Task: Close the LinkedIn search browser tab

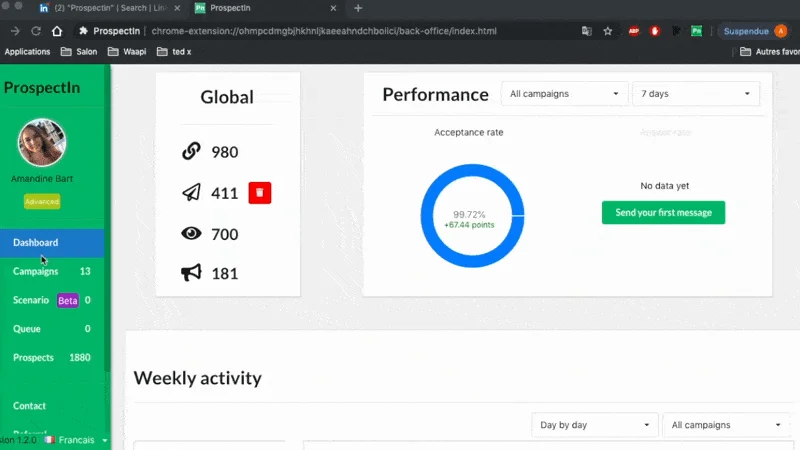Action: tap(177, 8)
